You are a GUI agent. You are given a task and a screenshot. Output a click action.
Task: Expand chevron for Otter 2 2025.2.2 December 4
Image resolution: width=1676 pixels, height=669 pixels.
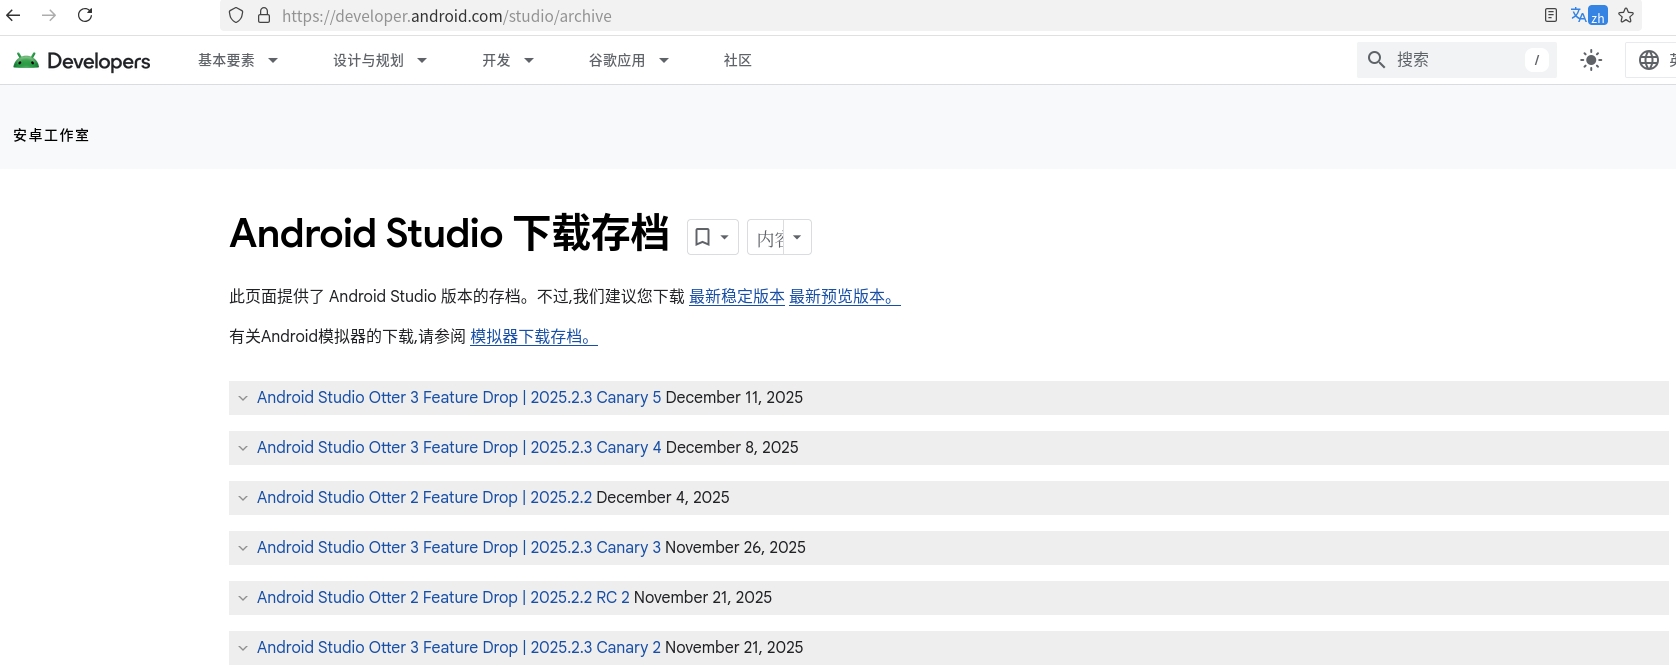tap(243, 498)
